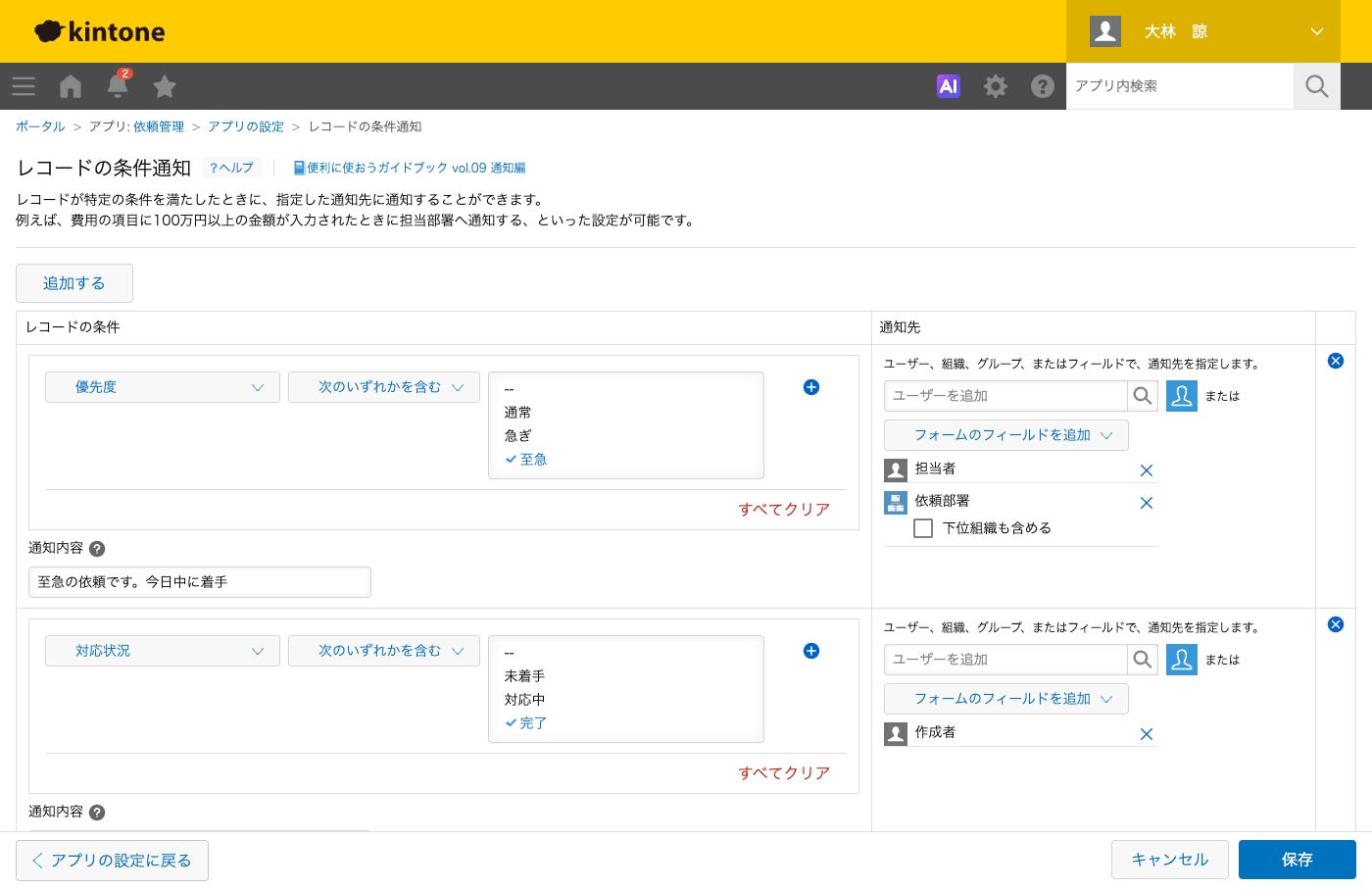This screenshot has height=889, width=1372.
Task: Remove 依頼部署 from recipients
Action: [1146, 503]
